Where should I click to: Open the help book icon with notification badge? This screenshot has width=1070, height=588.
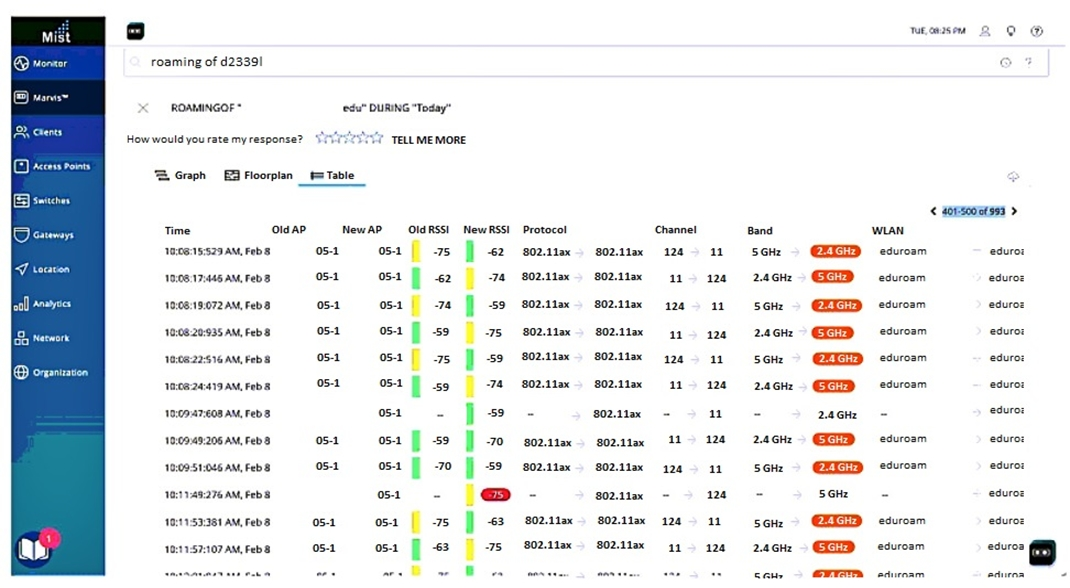click(33, 549)
